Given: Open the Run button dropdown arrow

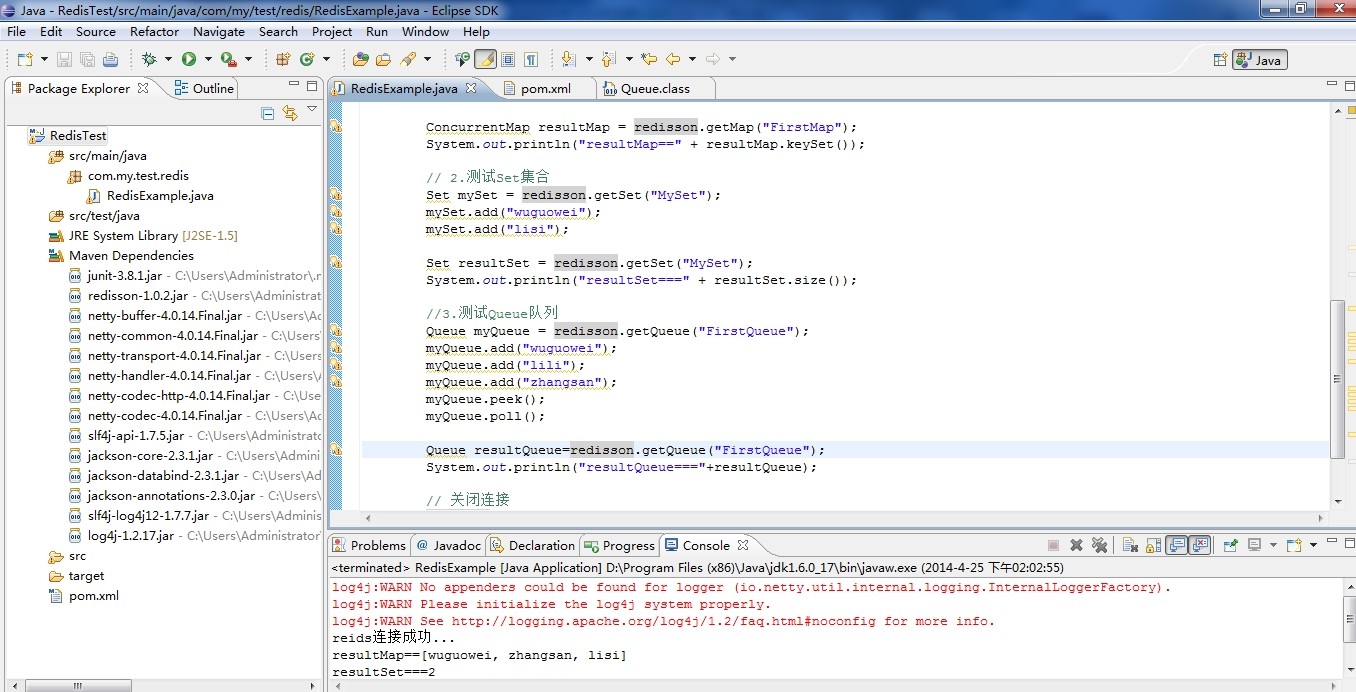Looking at the screenshot, I should [x=207, y=60].
